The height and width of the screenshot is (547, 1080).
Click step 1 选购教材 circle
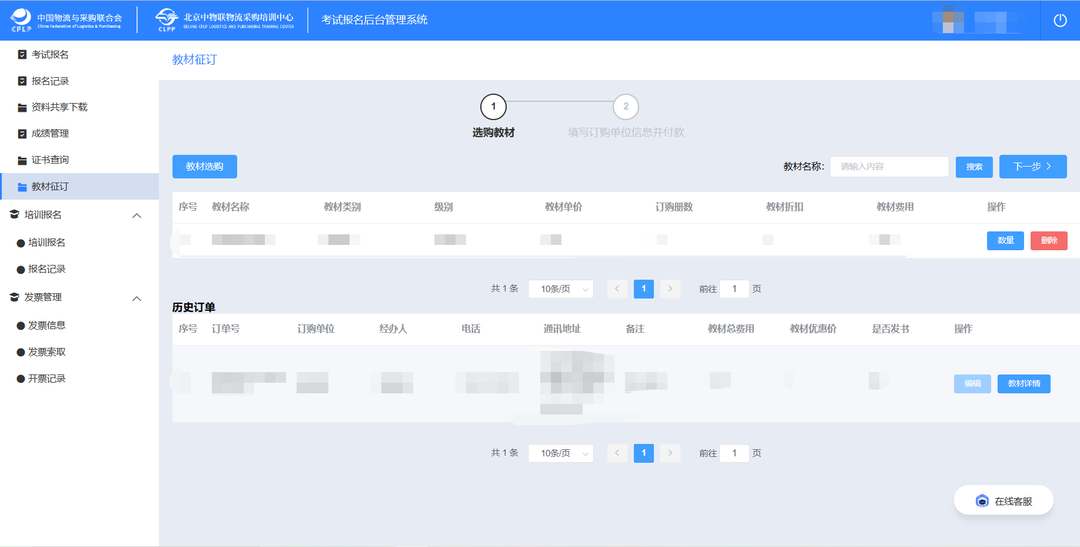(493, 107)
